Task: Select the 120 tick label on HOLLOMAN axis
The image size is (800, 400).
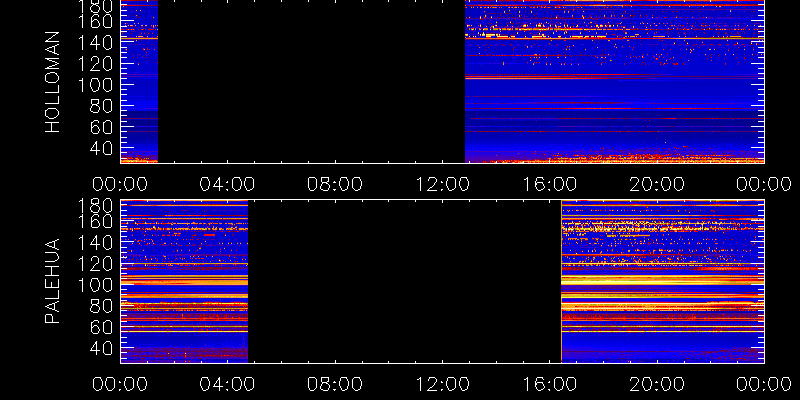Action: tap(96, 64)
